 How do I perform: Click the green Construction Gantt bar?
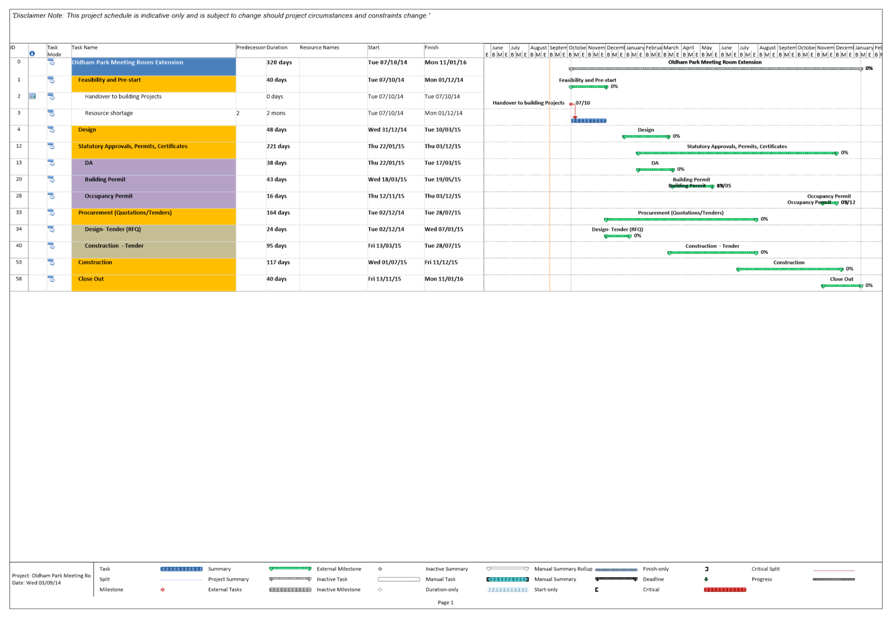pos(790,269)
